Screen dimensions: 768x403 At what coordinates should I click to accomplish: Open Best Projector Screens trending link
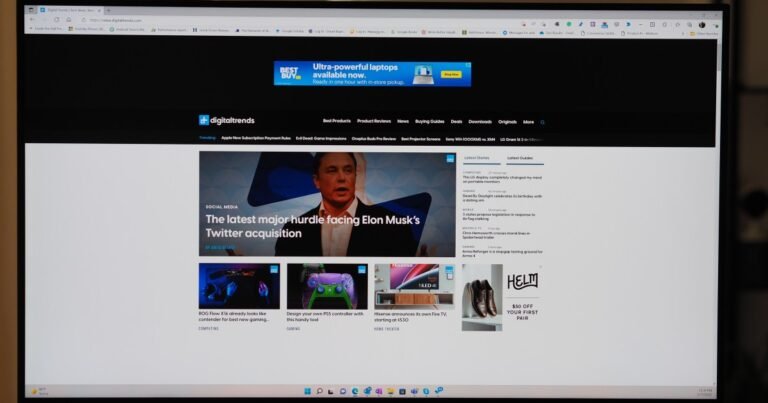pos(420,139)
